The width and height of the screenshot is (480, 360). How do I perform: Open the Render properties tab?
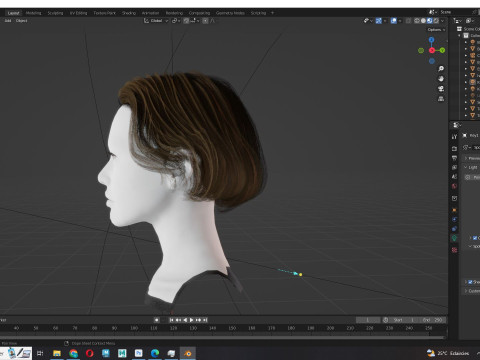point(454,149)
